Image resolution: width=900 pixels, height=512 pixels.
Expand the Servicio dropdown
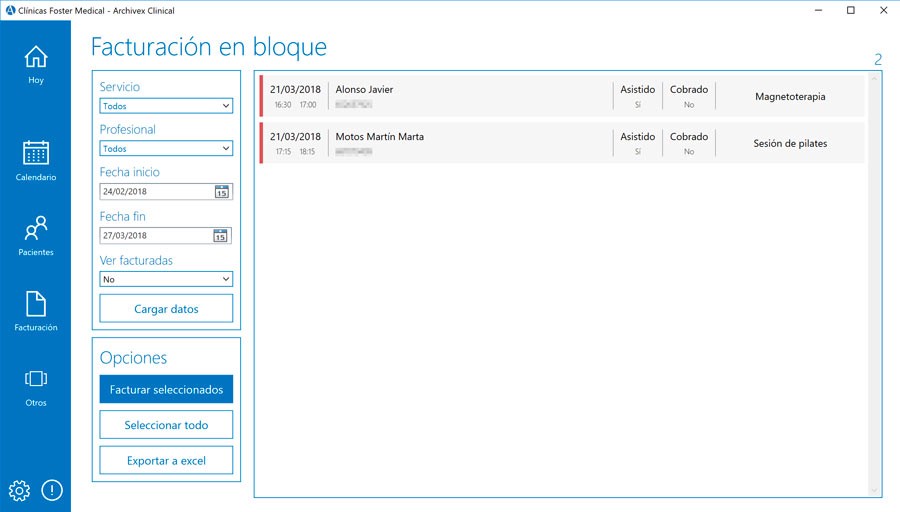click(x=166, y=106)
